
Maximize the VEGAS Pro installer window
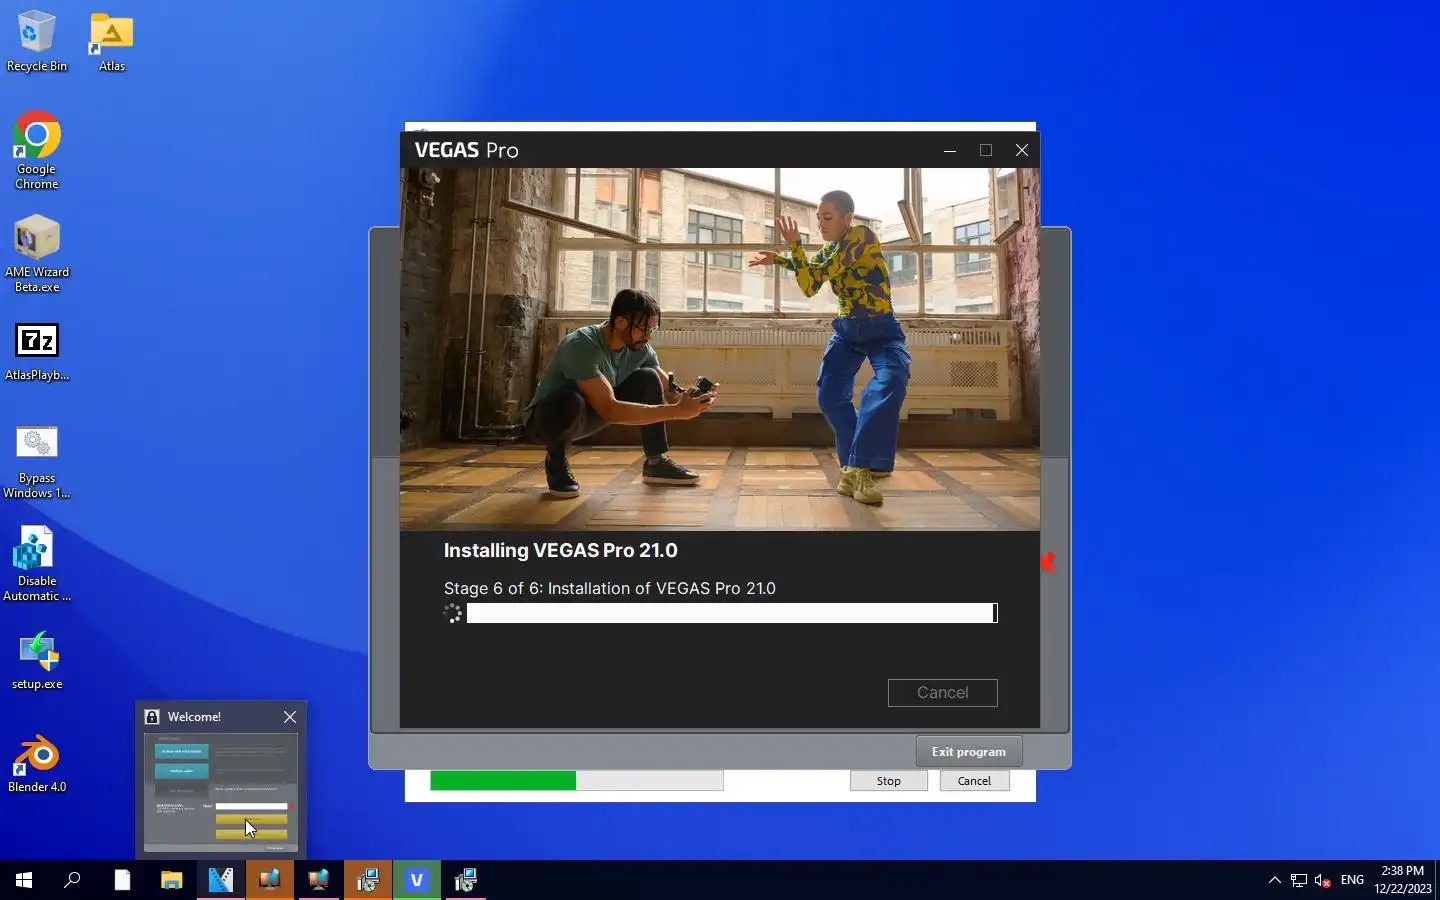[x=986, y=150]
